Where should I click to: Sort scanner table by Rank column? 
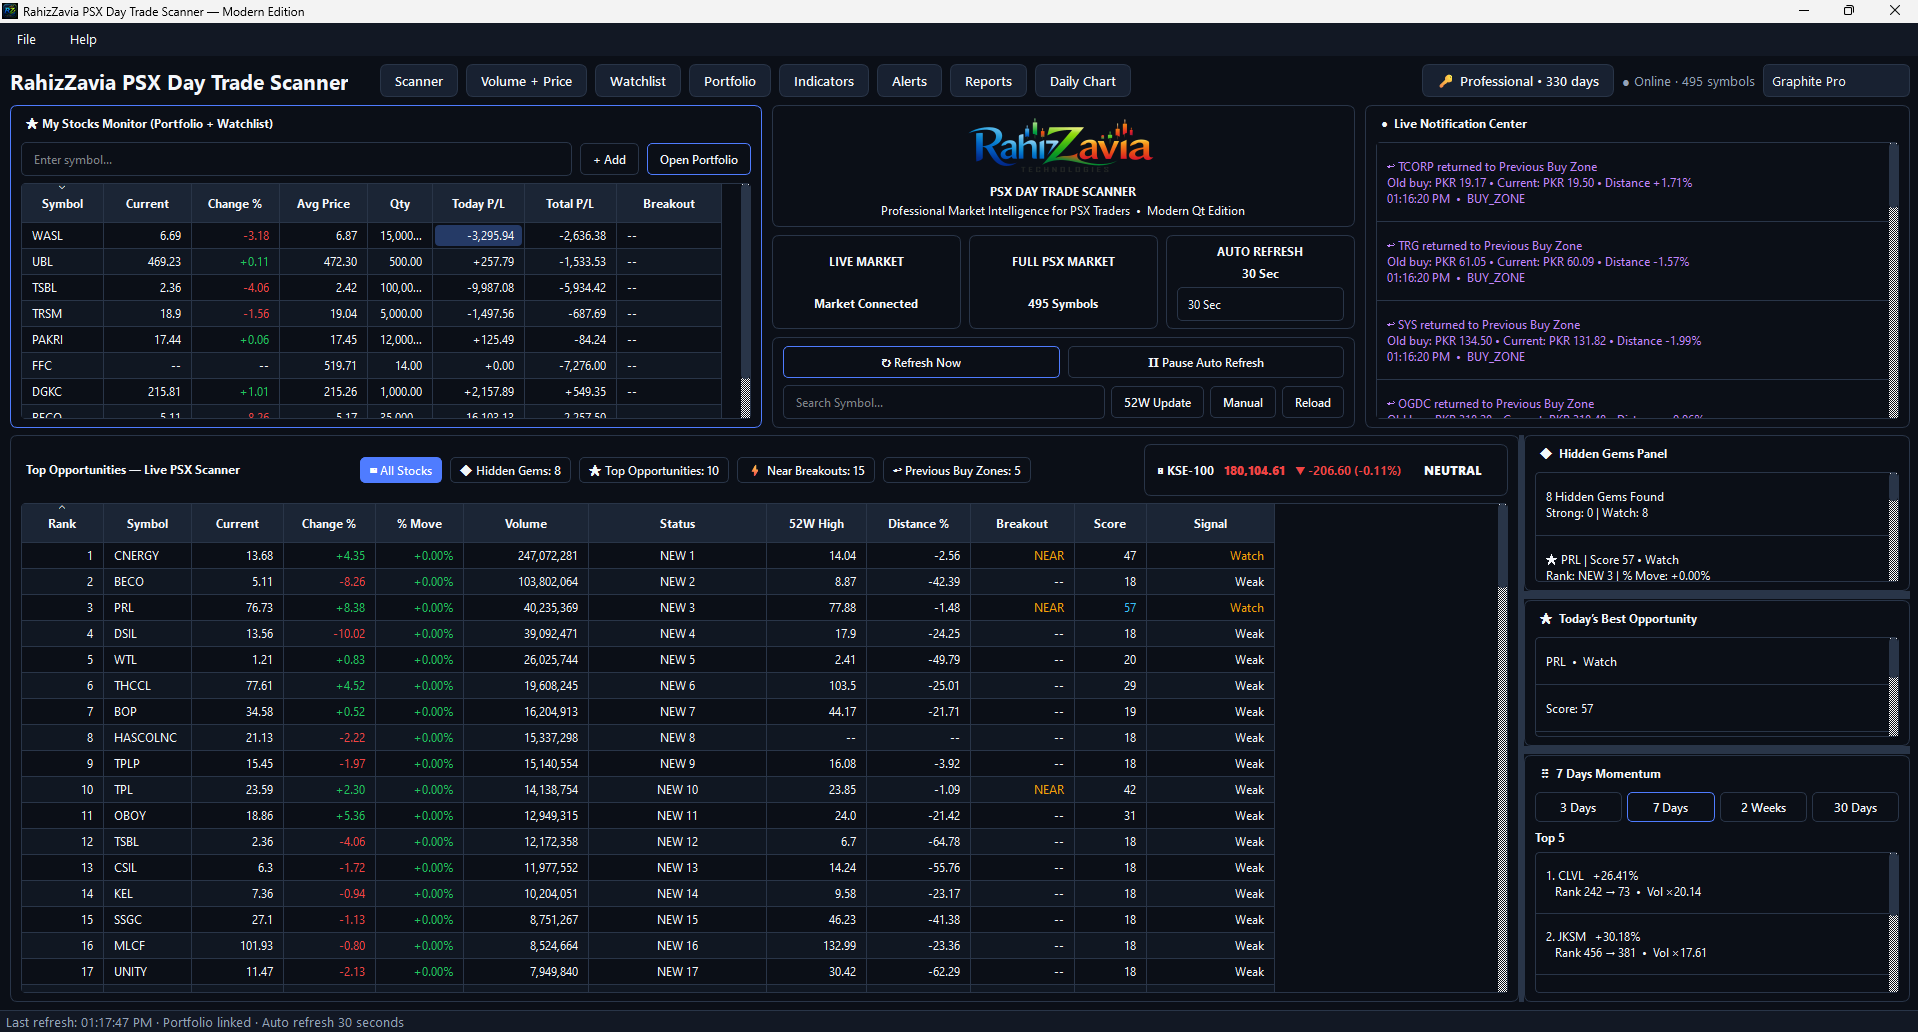click(x=62, y=523)
